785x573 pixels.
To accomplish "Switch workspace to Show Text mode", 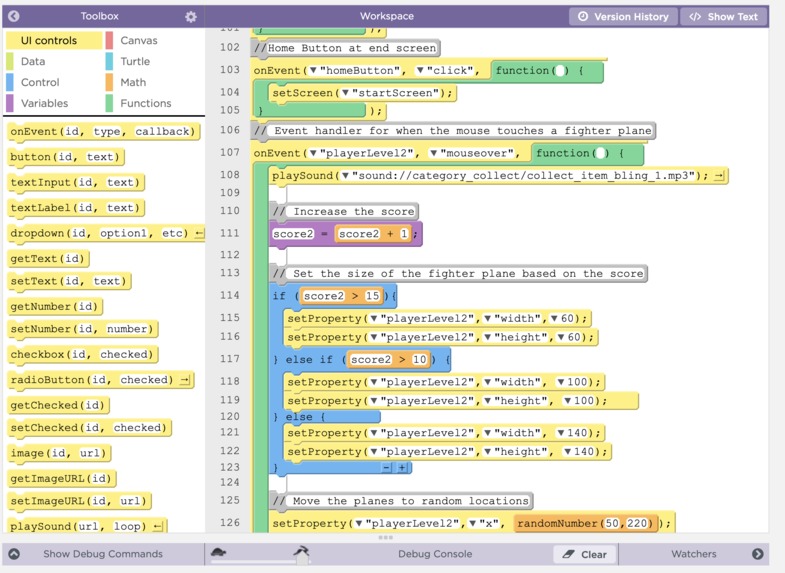I will [724, 17].
